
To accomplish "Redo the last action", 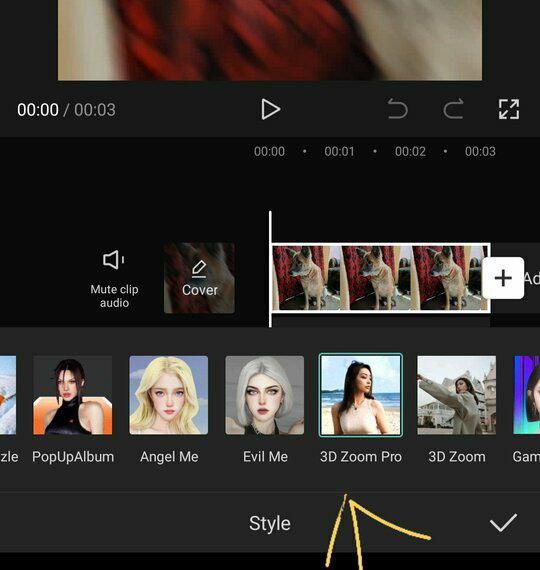I will point(453,109).
